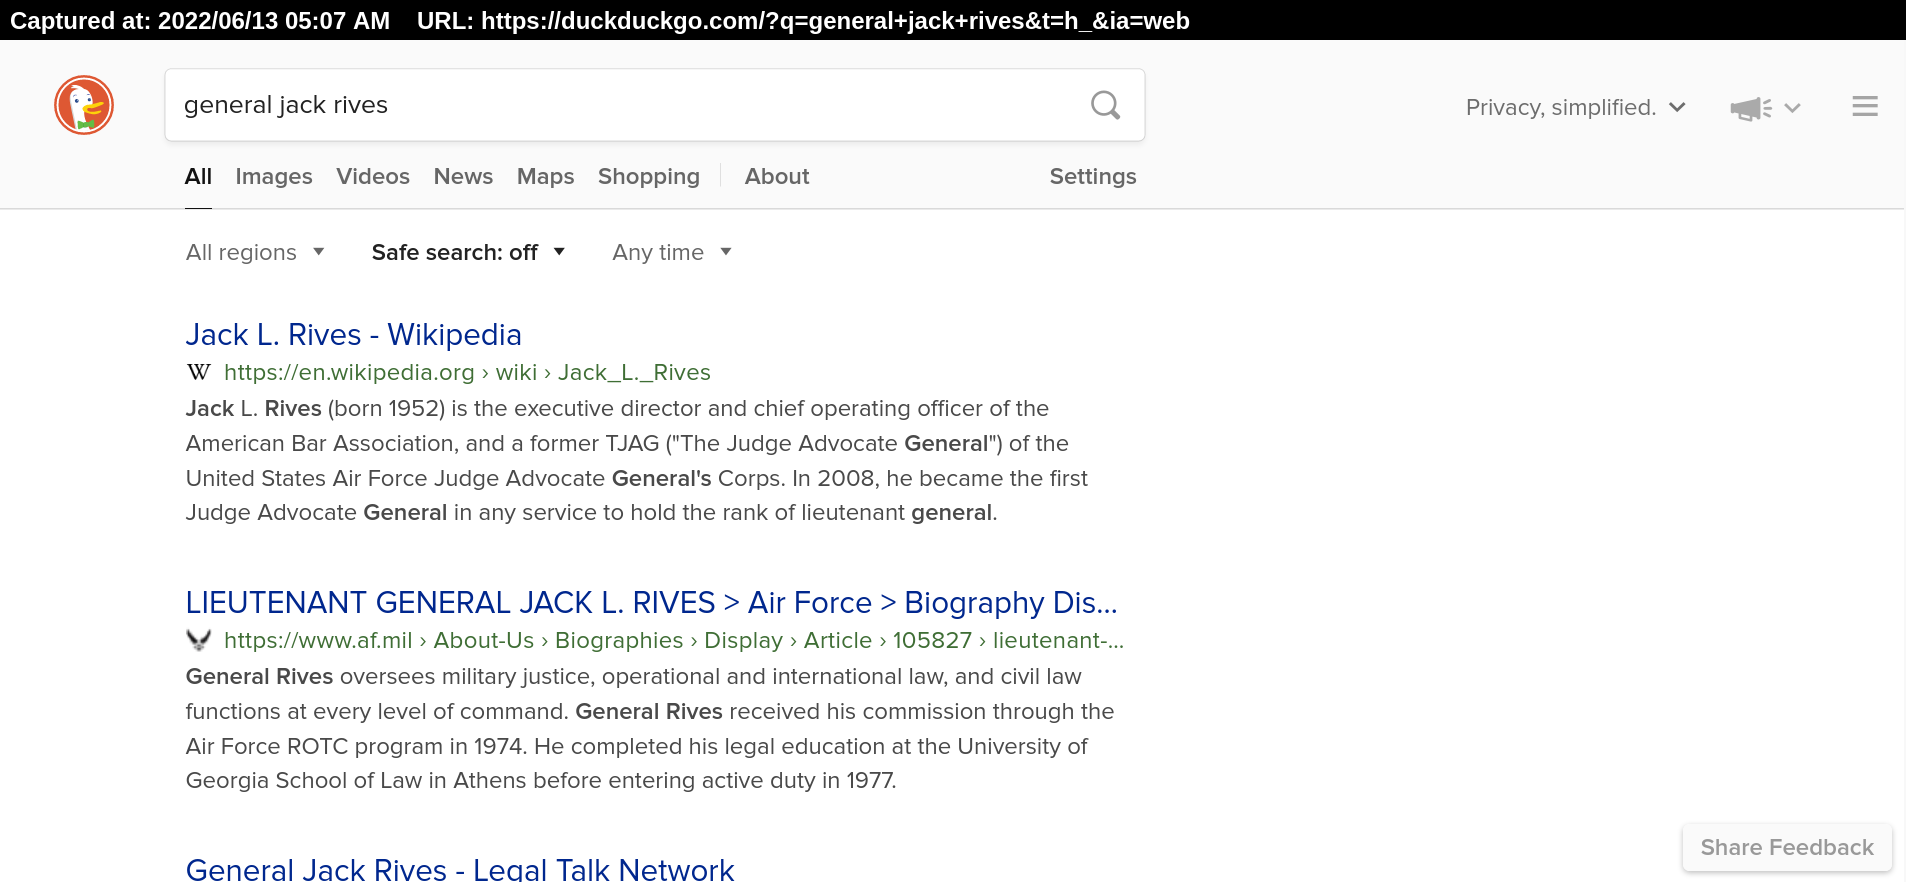Switch to the Images tab
Screen dimensions: 1906x882
tap(274, 176)
